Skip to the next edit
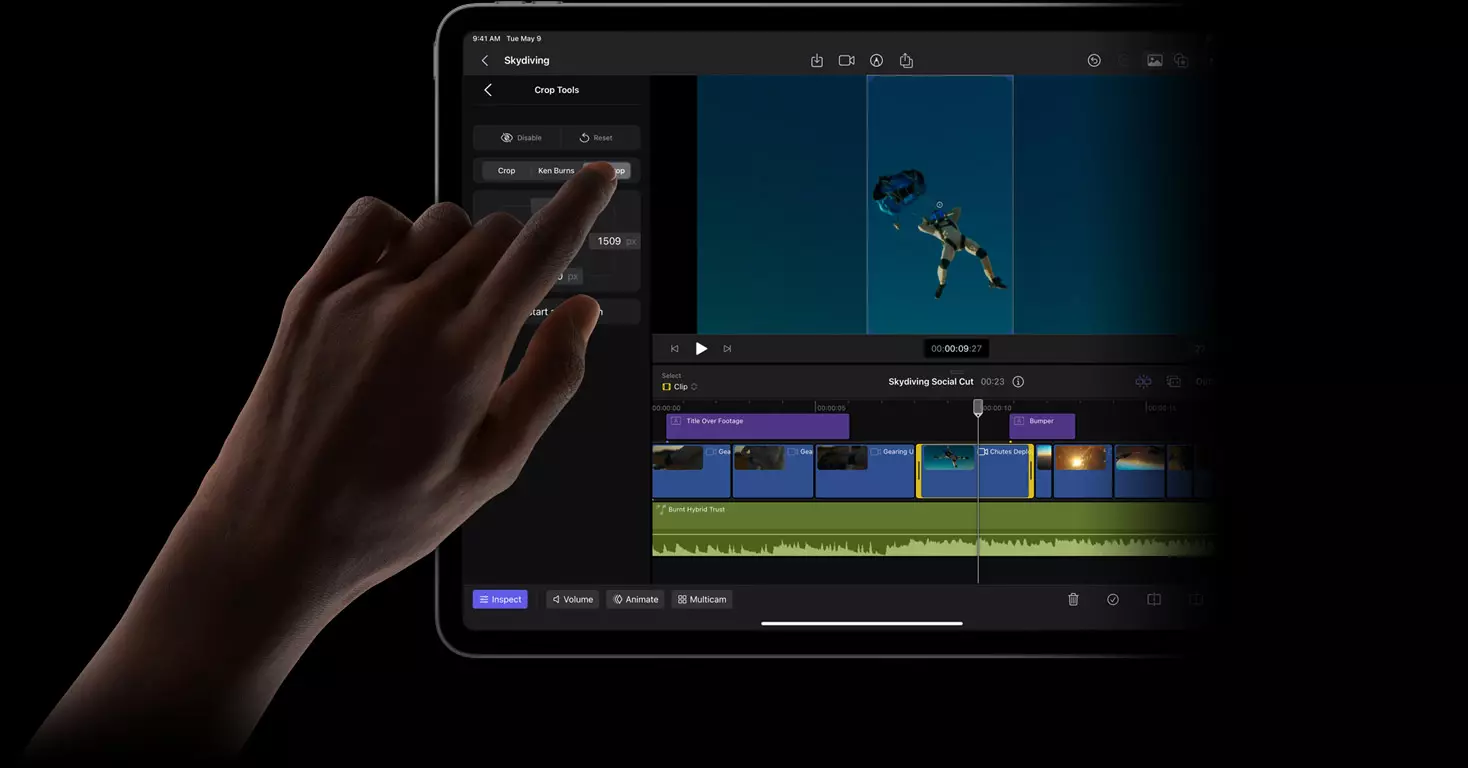This screenshot has height=768, width=1468. (727, 349)
